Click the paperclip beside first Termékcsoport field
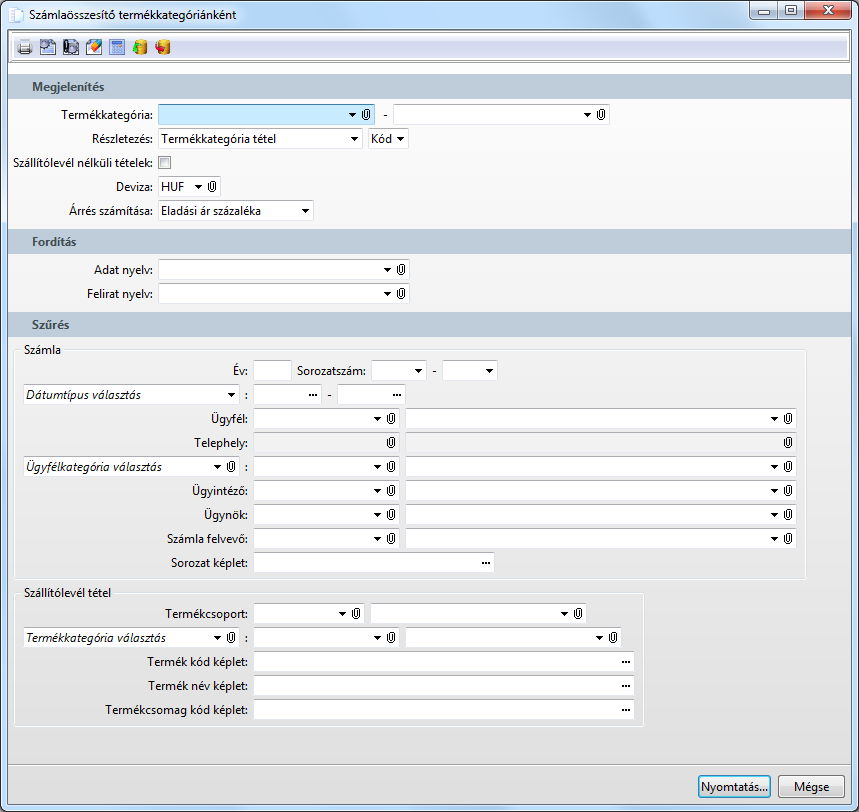Viewport: 859px width, 812px height. coord(356,613)
